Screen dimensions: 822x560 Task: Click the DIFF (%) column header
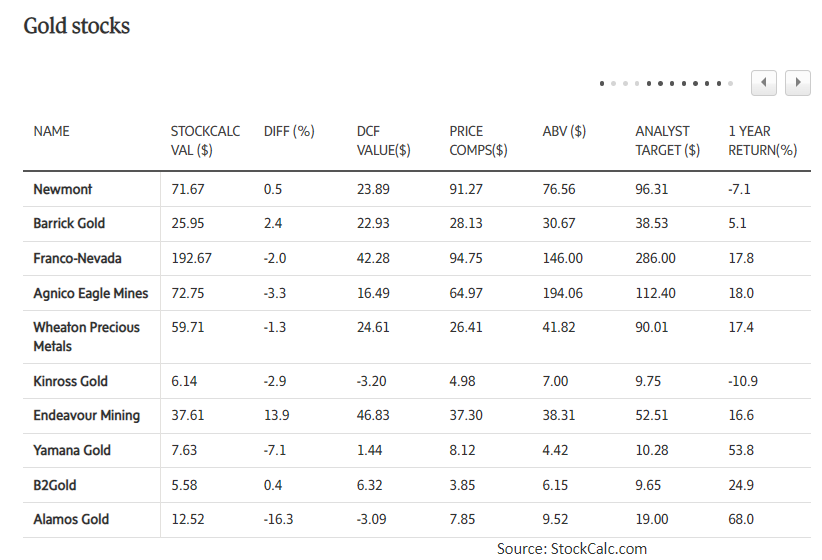click(289, 131)
